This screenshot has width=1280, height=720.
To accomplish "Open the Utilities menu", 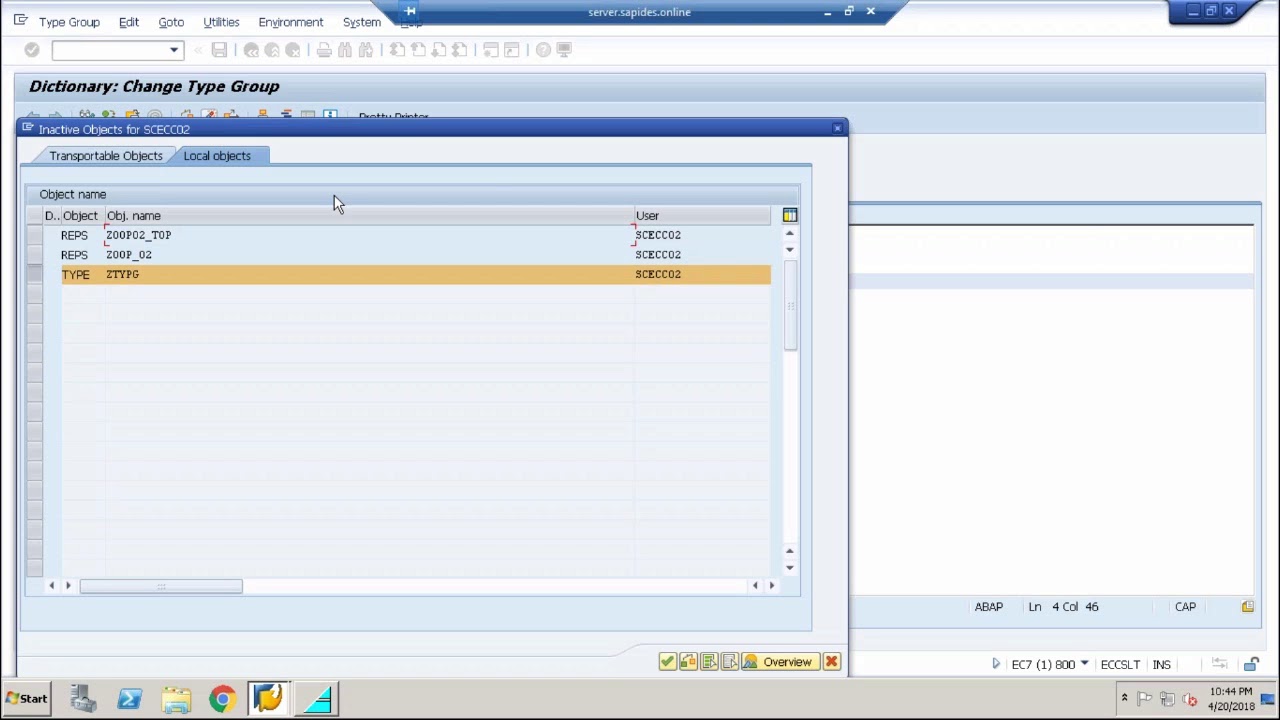I will point(221,22).
